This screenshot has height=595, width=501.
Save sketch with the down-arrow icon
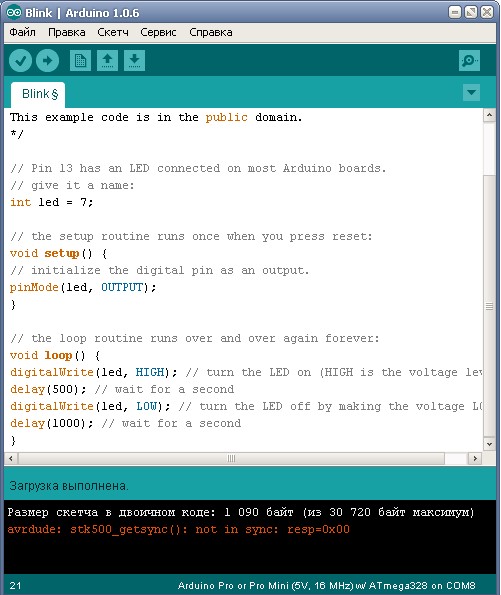point(134,61)
